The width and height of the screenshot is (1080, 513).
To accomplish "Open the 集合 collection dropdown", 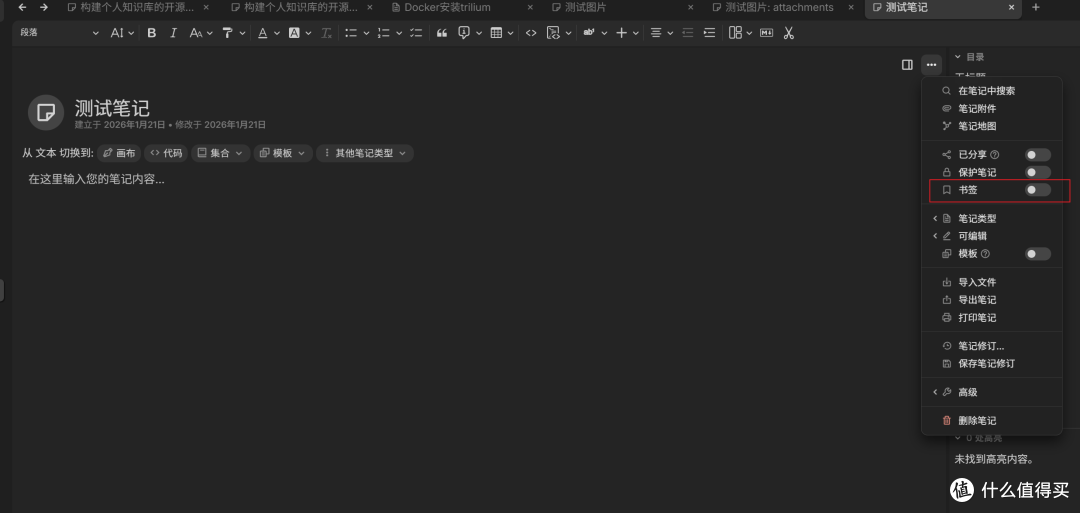I will [220, 153].
